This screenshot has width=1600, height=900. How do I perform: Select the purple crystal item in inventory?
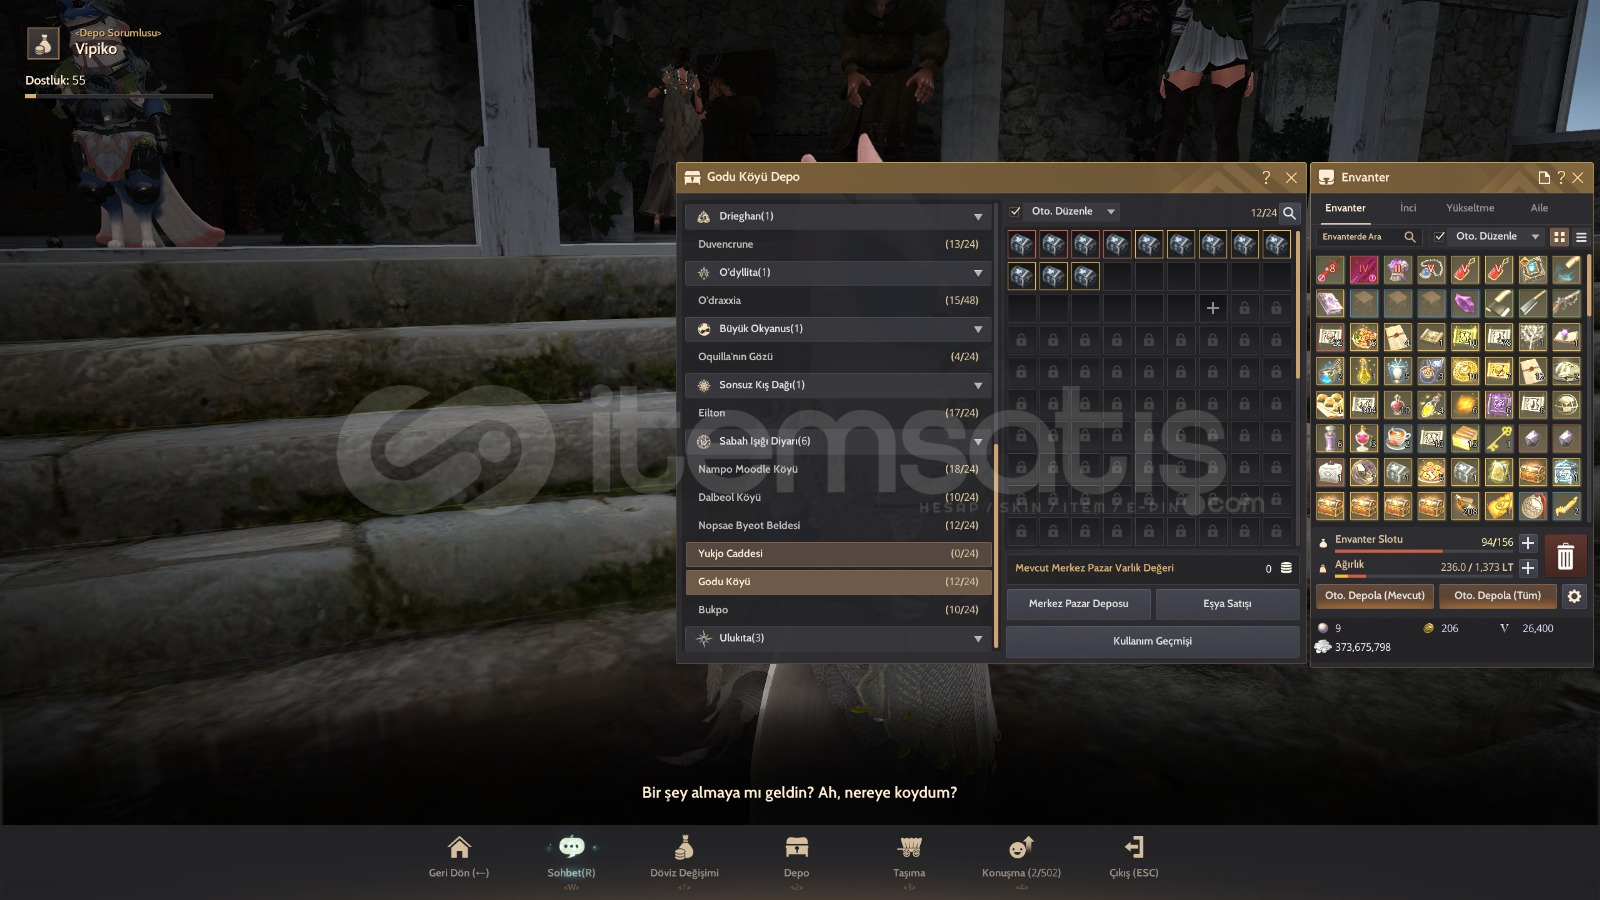(1465, 303)
